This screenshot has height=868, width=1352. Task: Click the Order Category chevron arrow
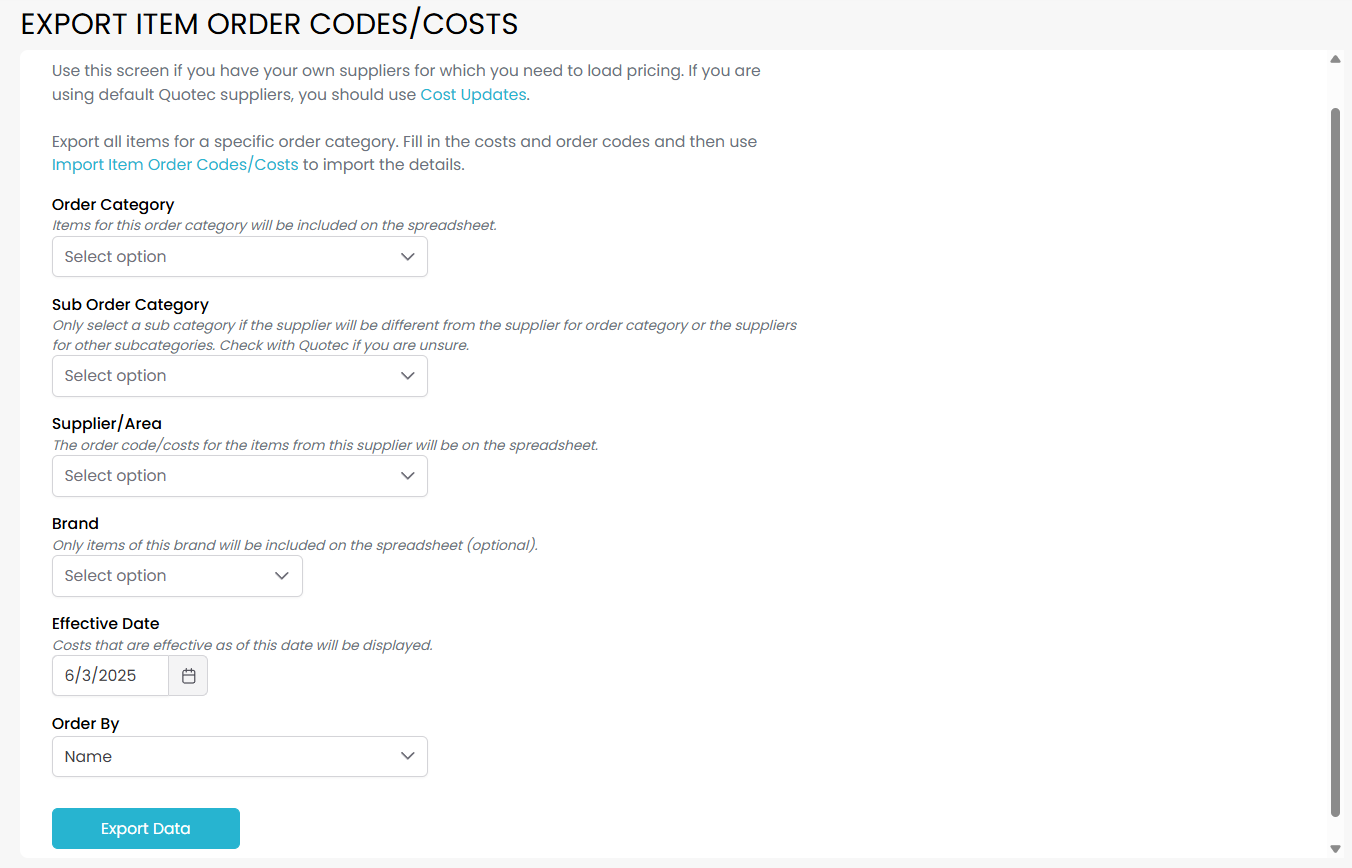pyautogui.click(x=407, y=257)
